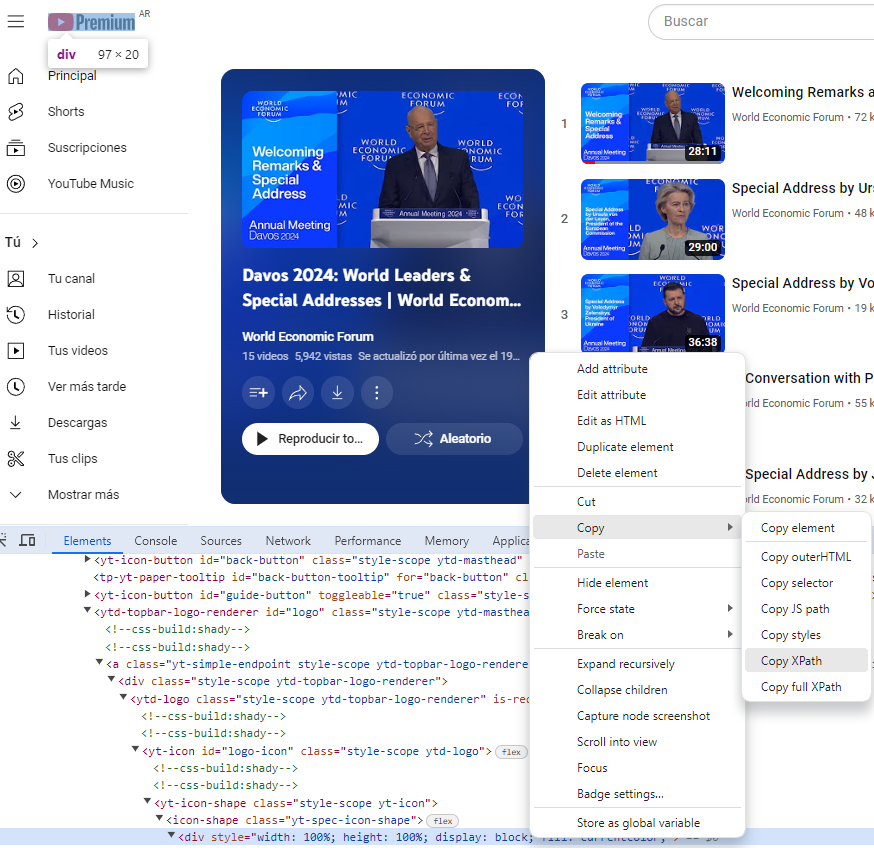Open Special Address by Ursula video title
This screenshot has height=848, width=874.
[803, 188]
